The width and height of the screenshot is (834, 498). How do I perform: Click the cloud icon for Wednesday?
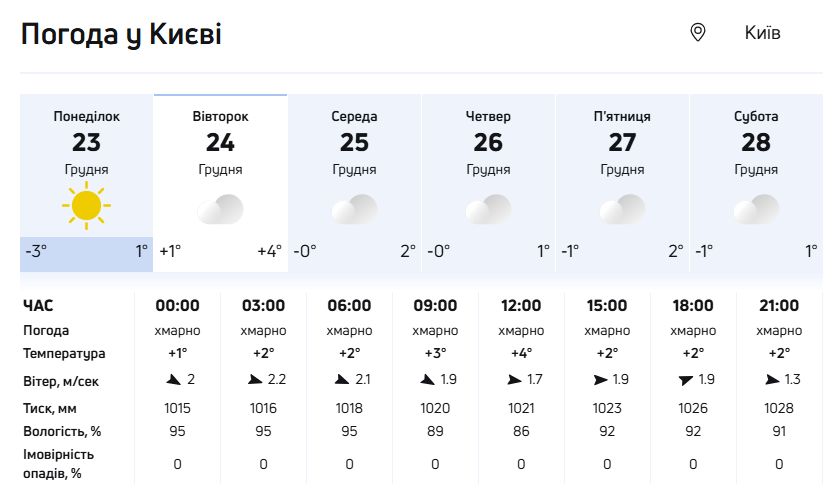click(x=354, y=209)
